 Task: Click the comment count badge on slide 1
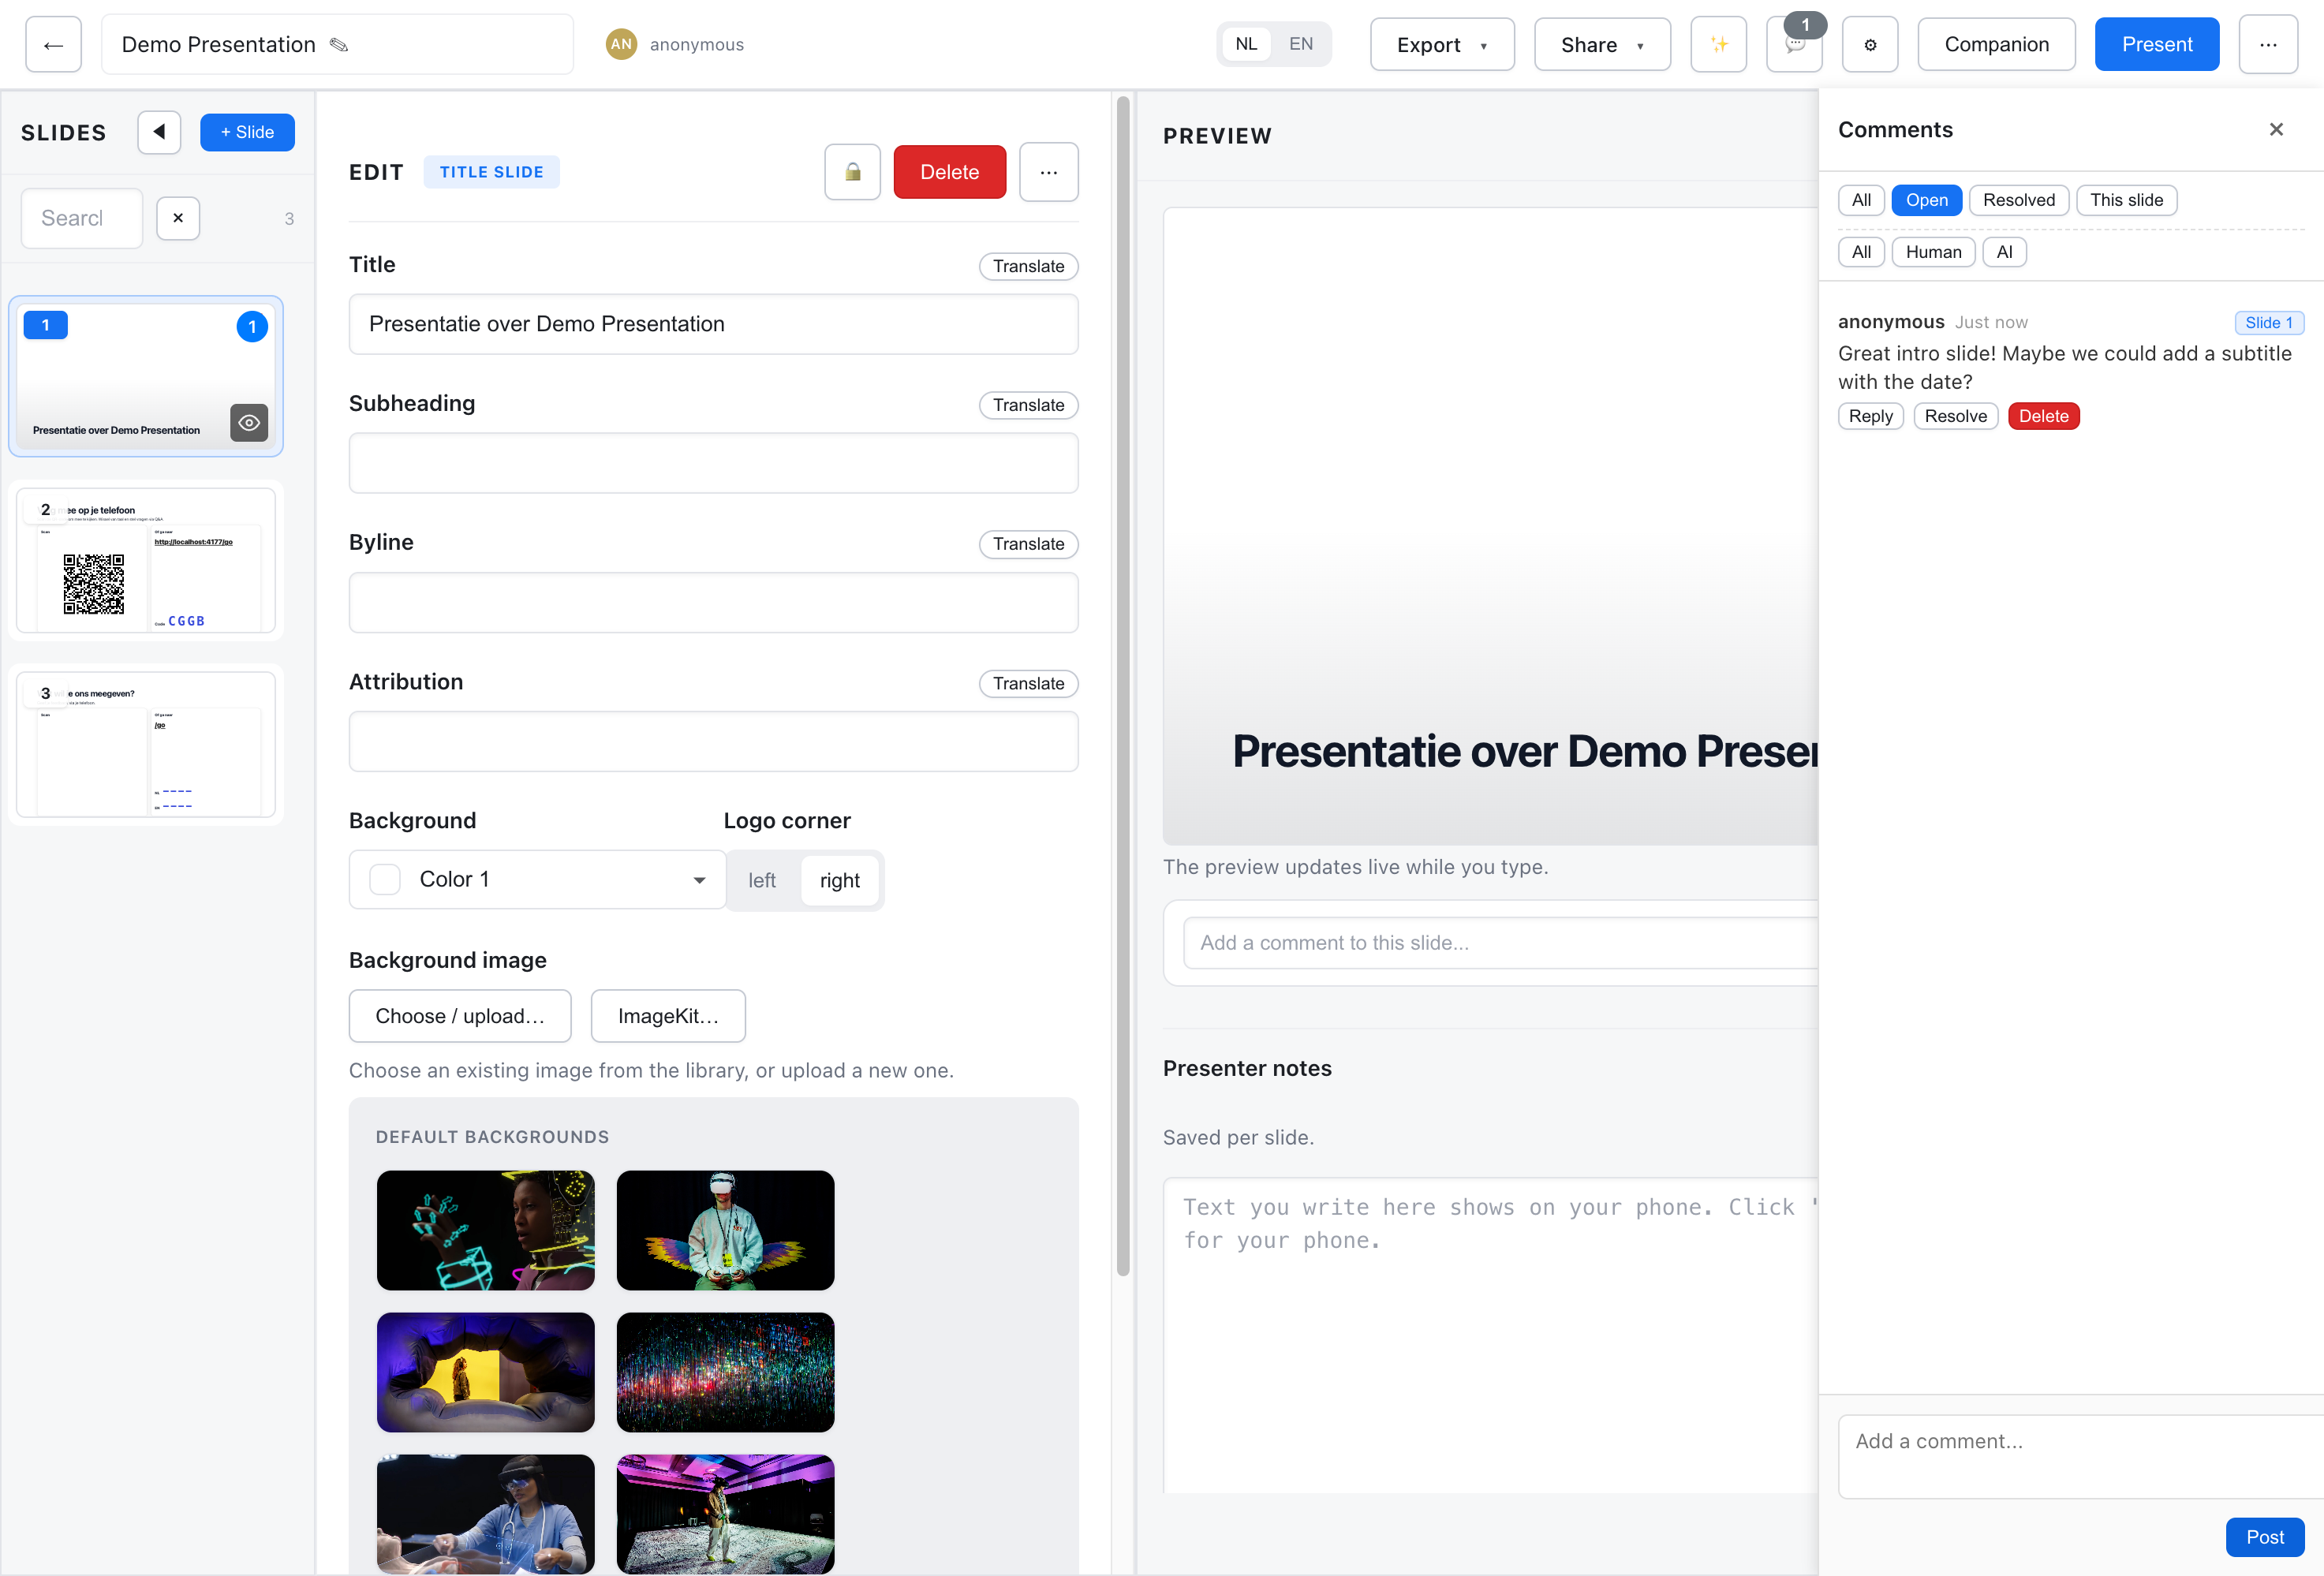(x=252, y=326)
